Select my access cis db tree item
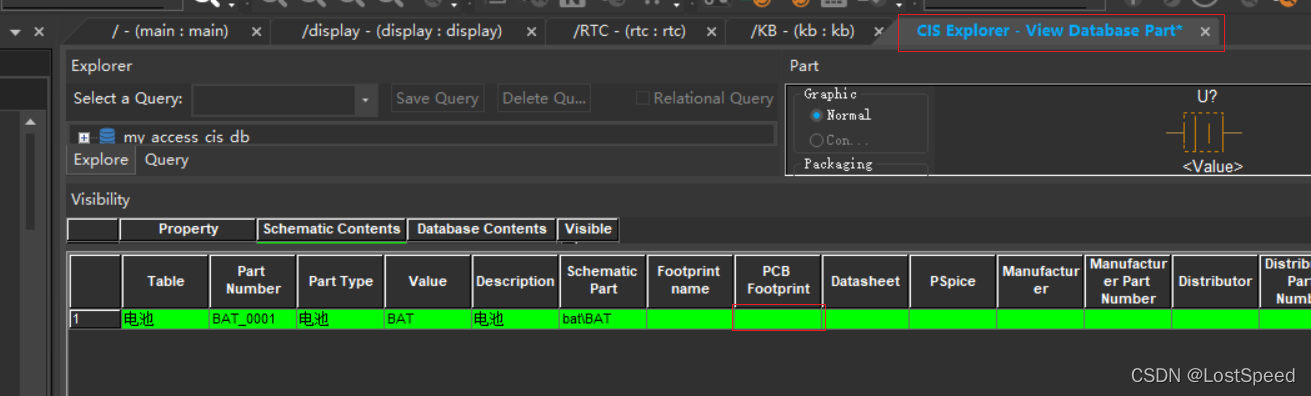1311x396 pixels. click(186, 137)
